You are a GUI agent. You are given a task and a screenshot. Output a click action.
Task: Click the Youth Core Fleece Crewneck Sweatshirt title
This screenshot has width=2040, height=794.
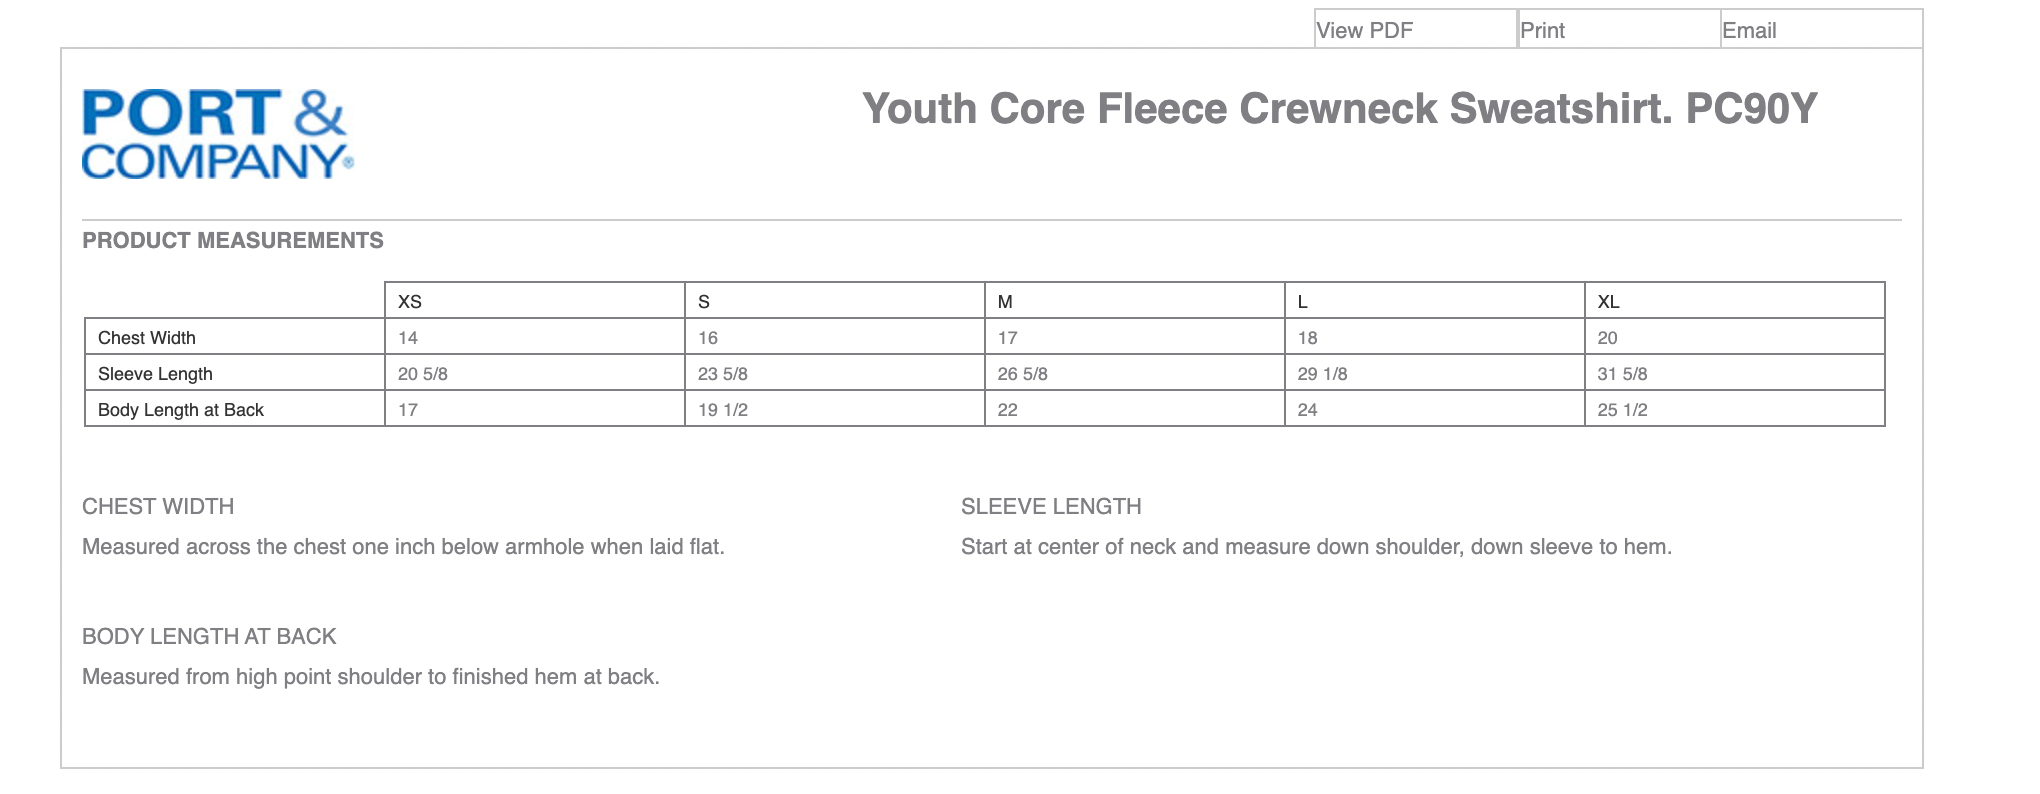(1339, 109)
